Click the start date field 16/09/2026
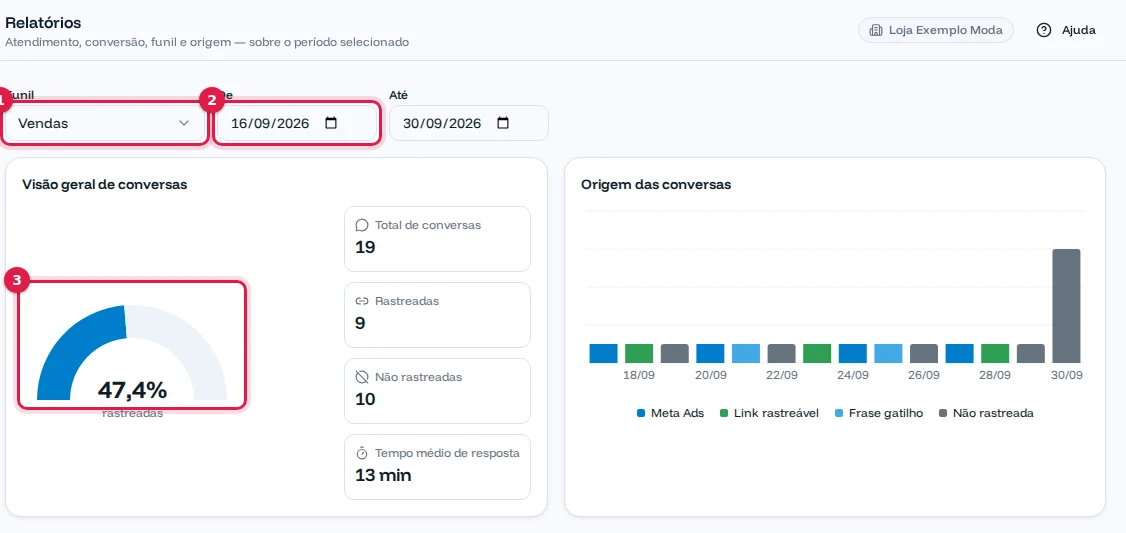1126x533 pixels. click(297, 124)
